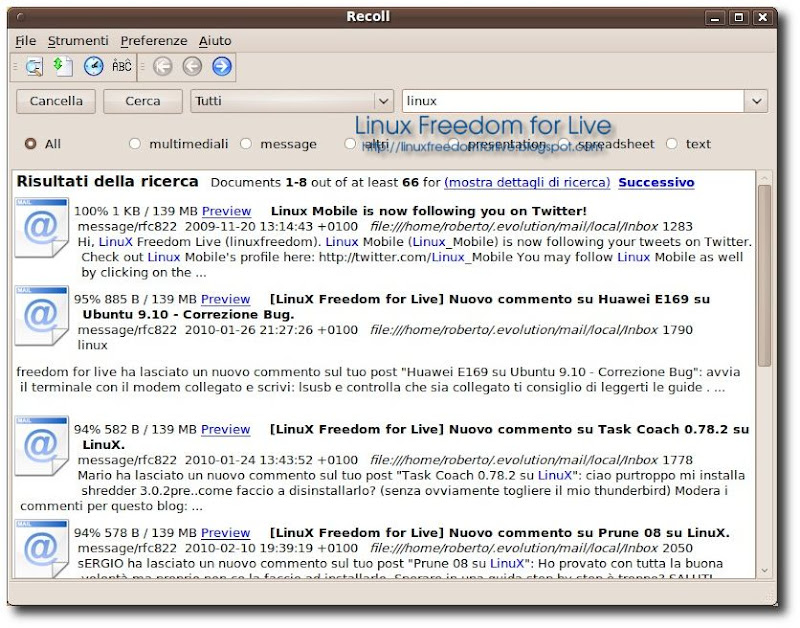Select the spreadsheet radio button
The width and height of the screenshot is (800, 628).
564,144
